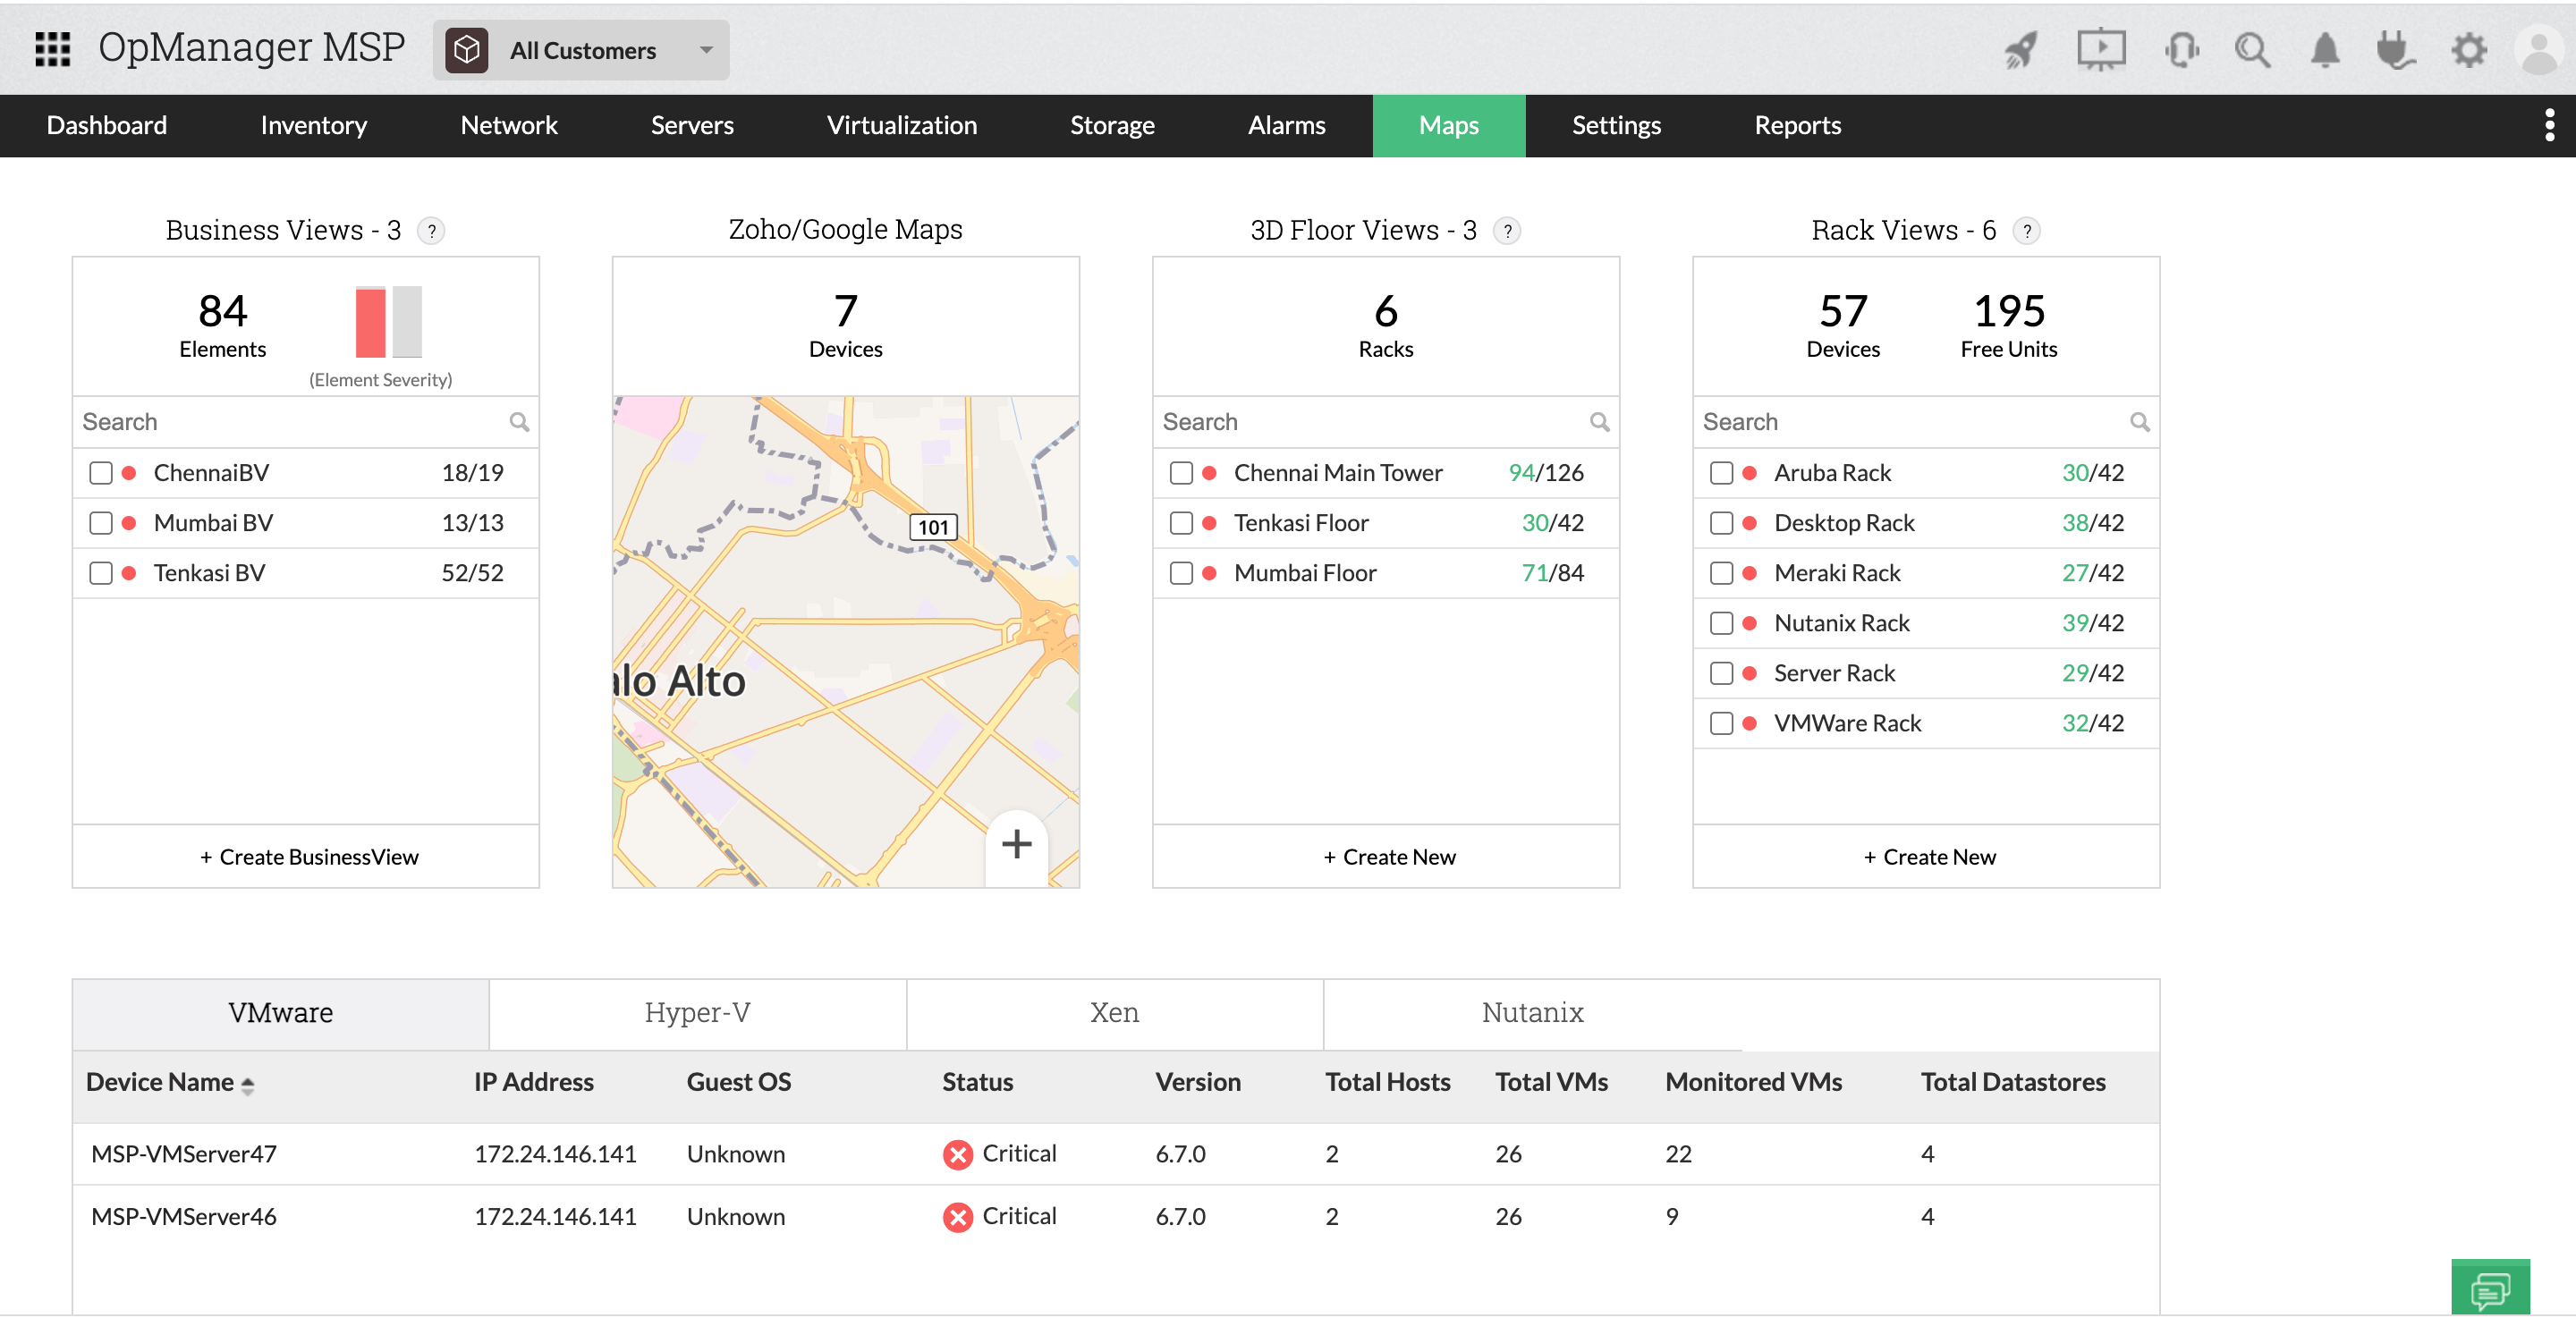Viewport: 2576px width, 1318px height.
Task: Click the headset support icon
Action: point(2181,49)
